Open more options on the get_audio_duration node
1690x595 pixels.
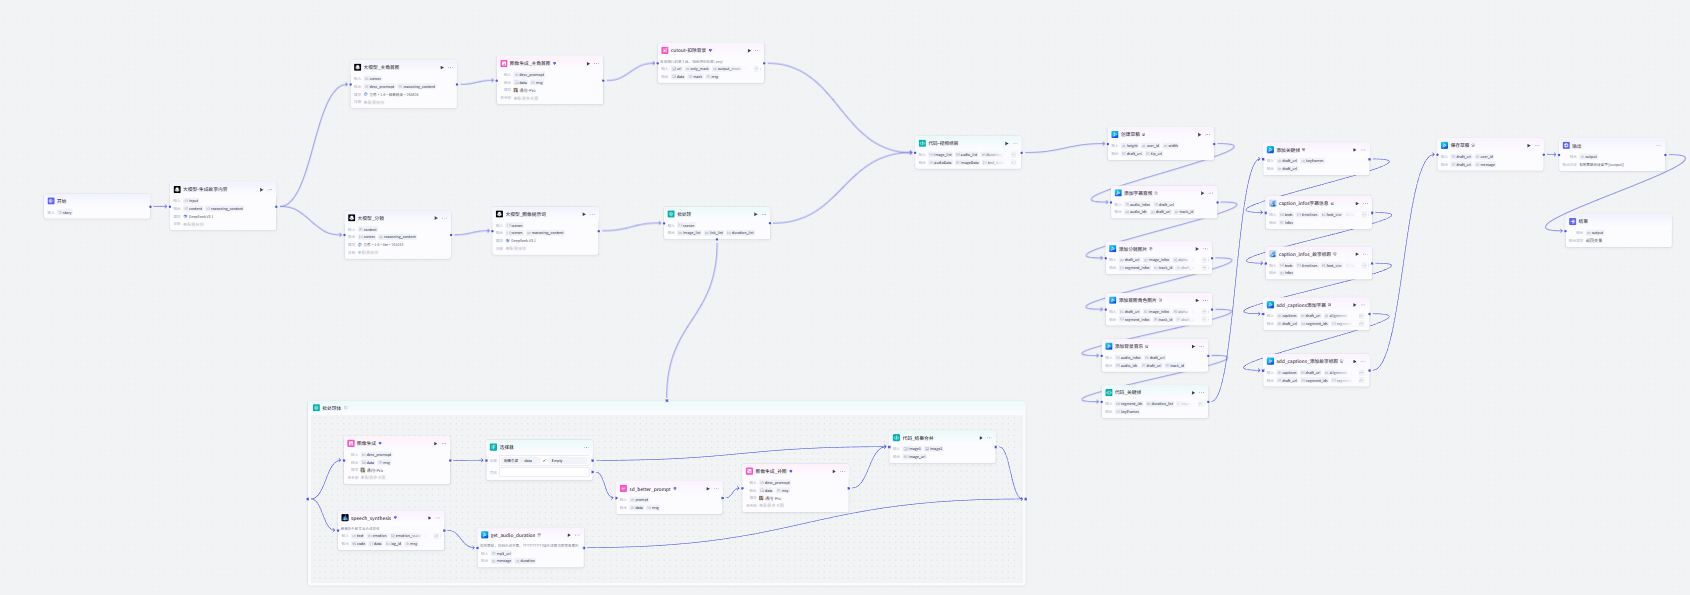point(577,535)
